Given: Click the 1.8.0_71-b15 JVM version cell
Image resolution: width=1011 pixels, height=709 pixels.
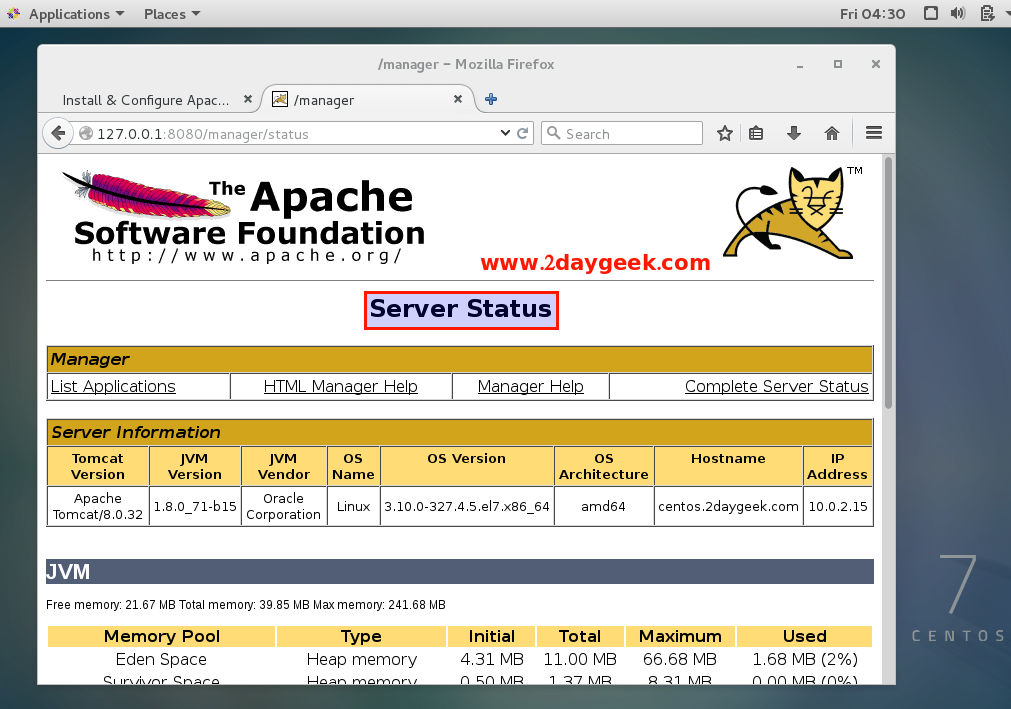Looking at the screenshot, I should (195, 507).
